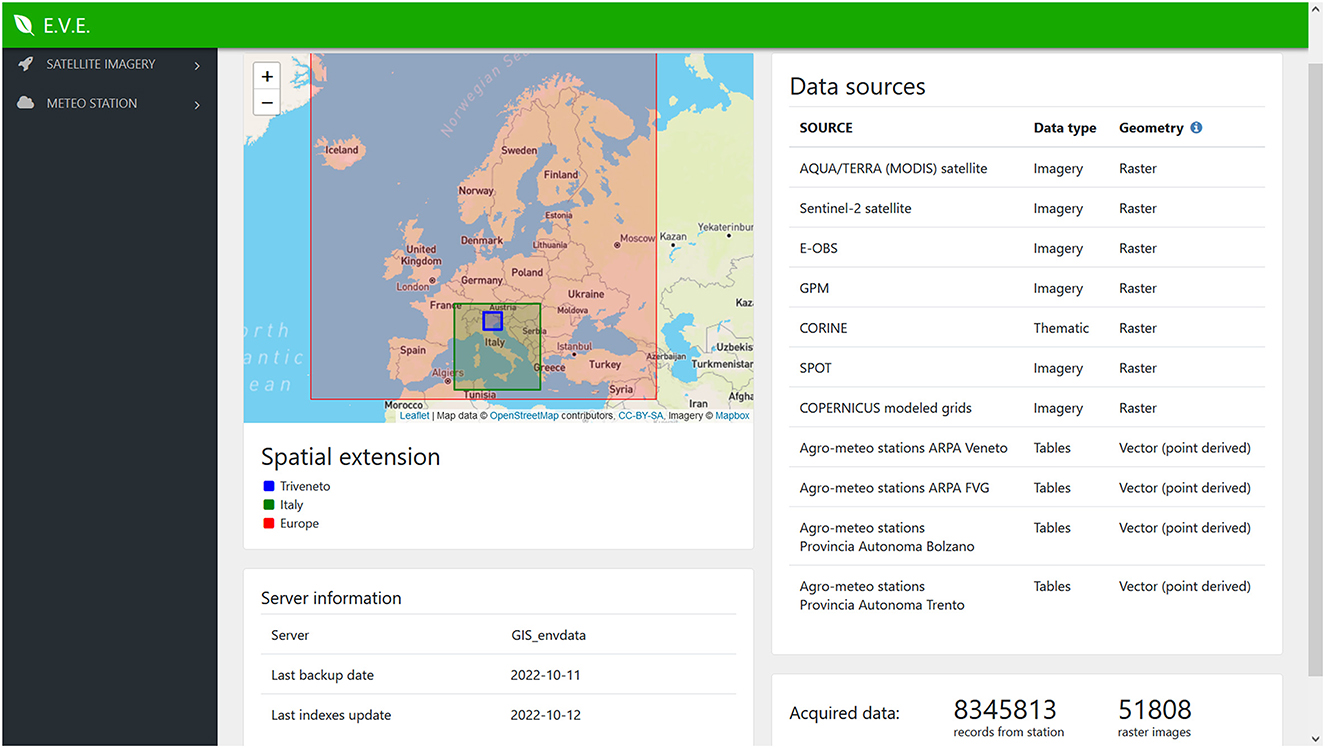Click the blue Triveneto rectangle on the map
The image size is (1325, 748).
click(x=492, y=321)
